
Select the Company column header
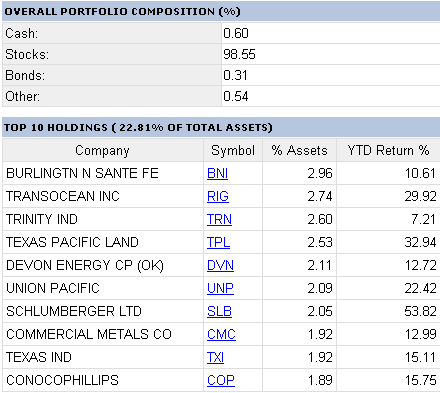[102, 150]
